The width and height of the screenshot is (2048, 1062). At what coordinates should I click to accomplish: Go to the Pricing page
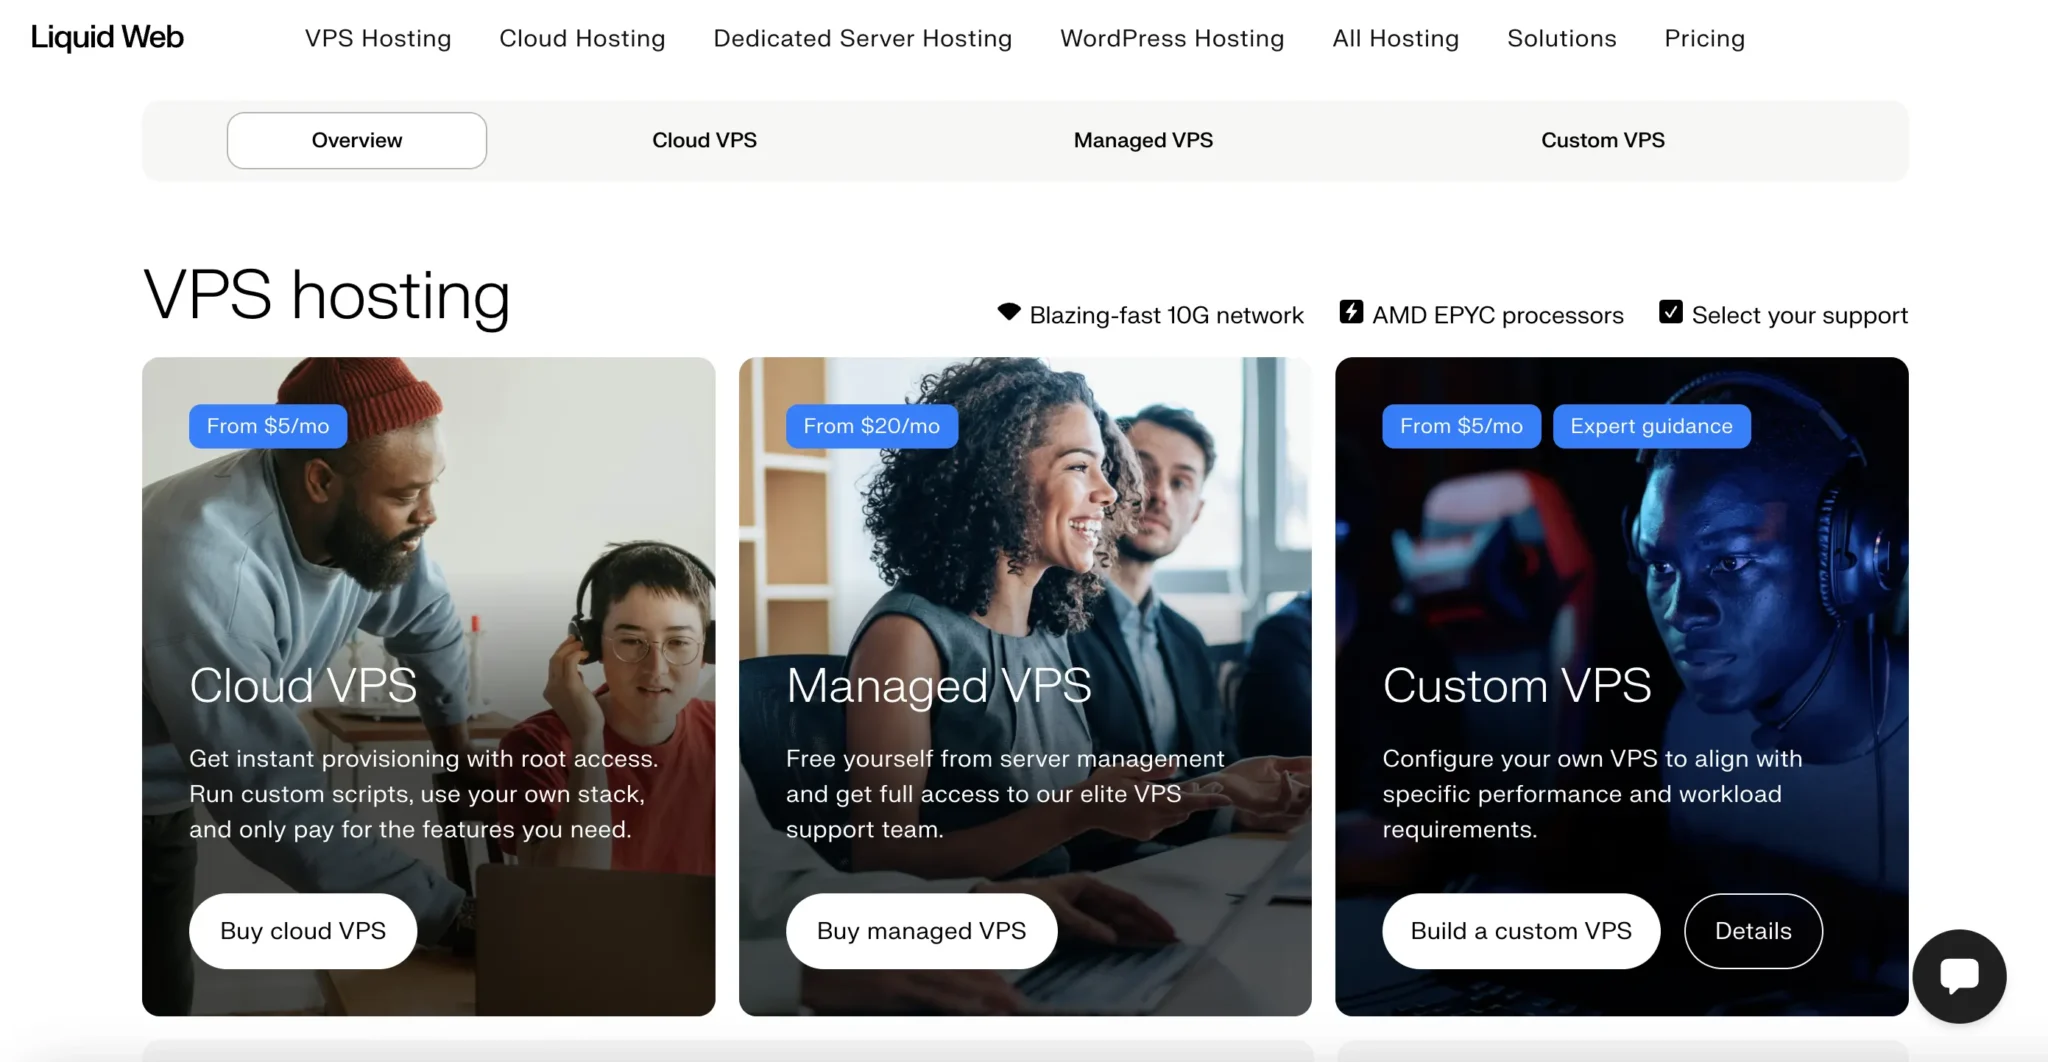(1704, 38)
